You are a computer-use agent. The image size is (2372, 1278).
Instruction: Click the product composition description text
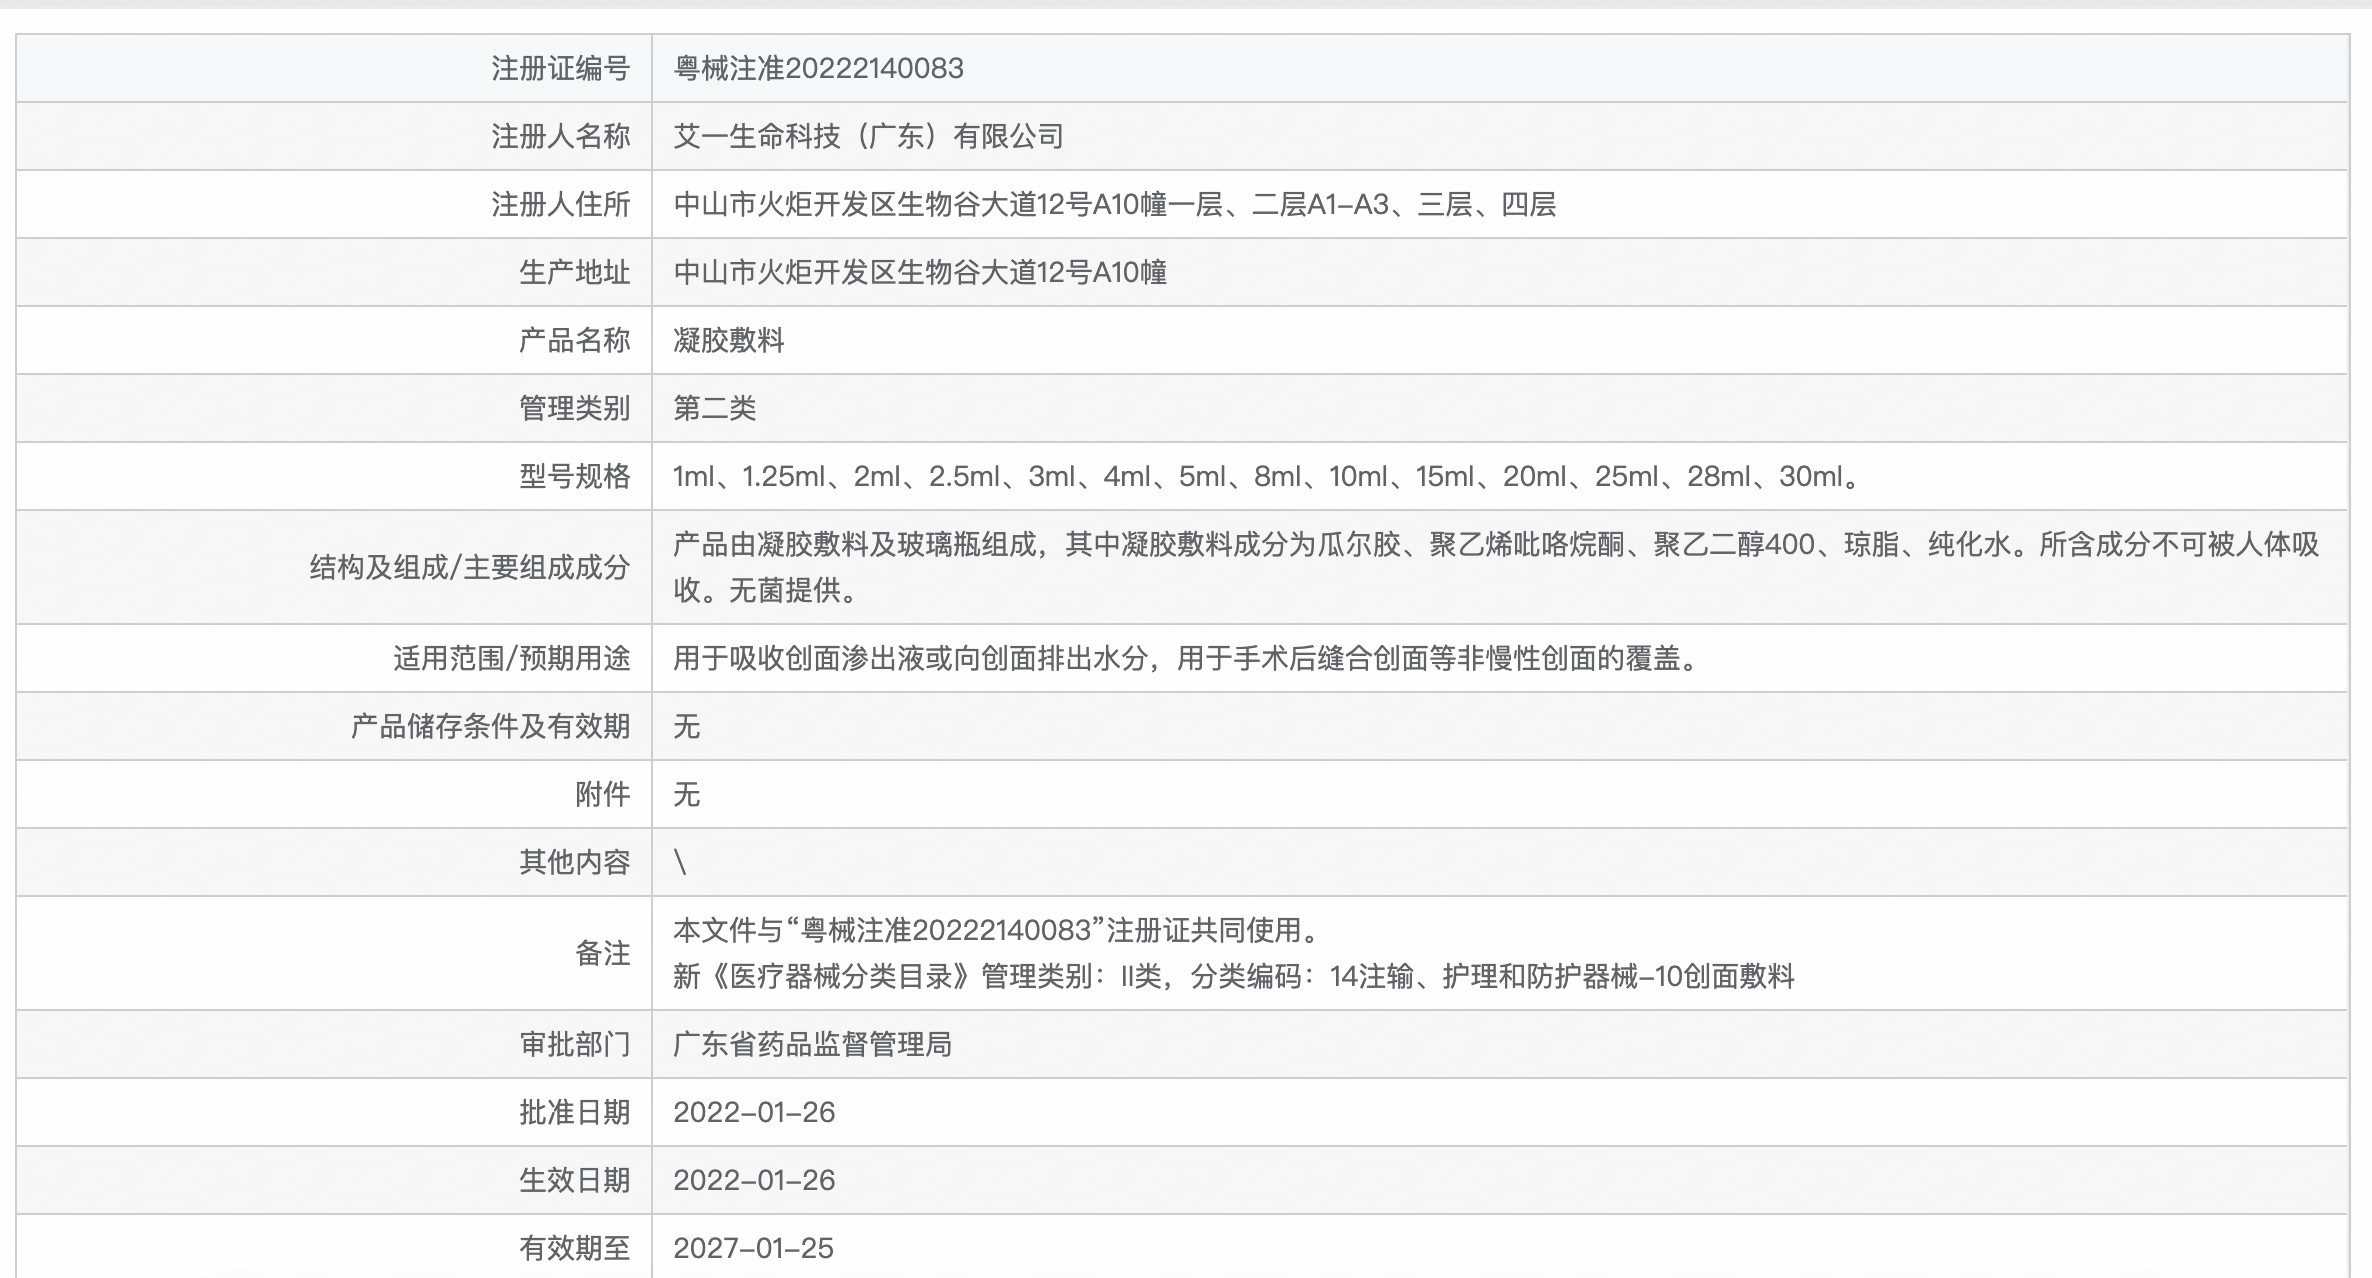pos(1494,545)
